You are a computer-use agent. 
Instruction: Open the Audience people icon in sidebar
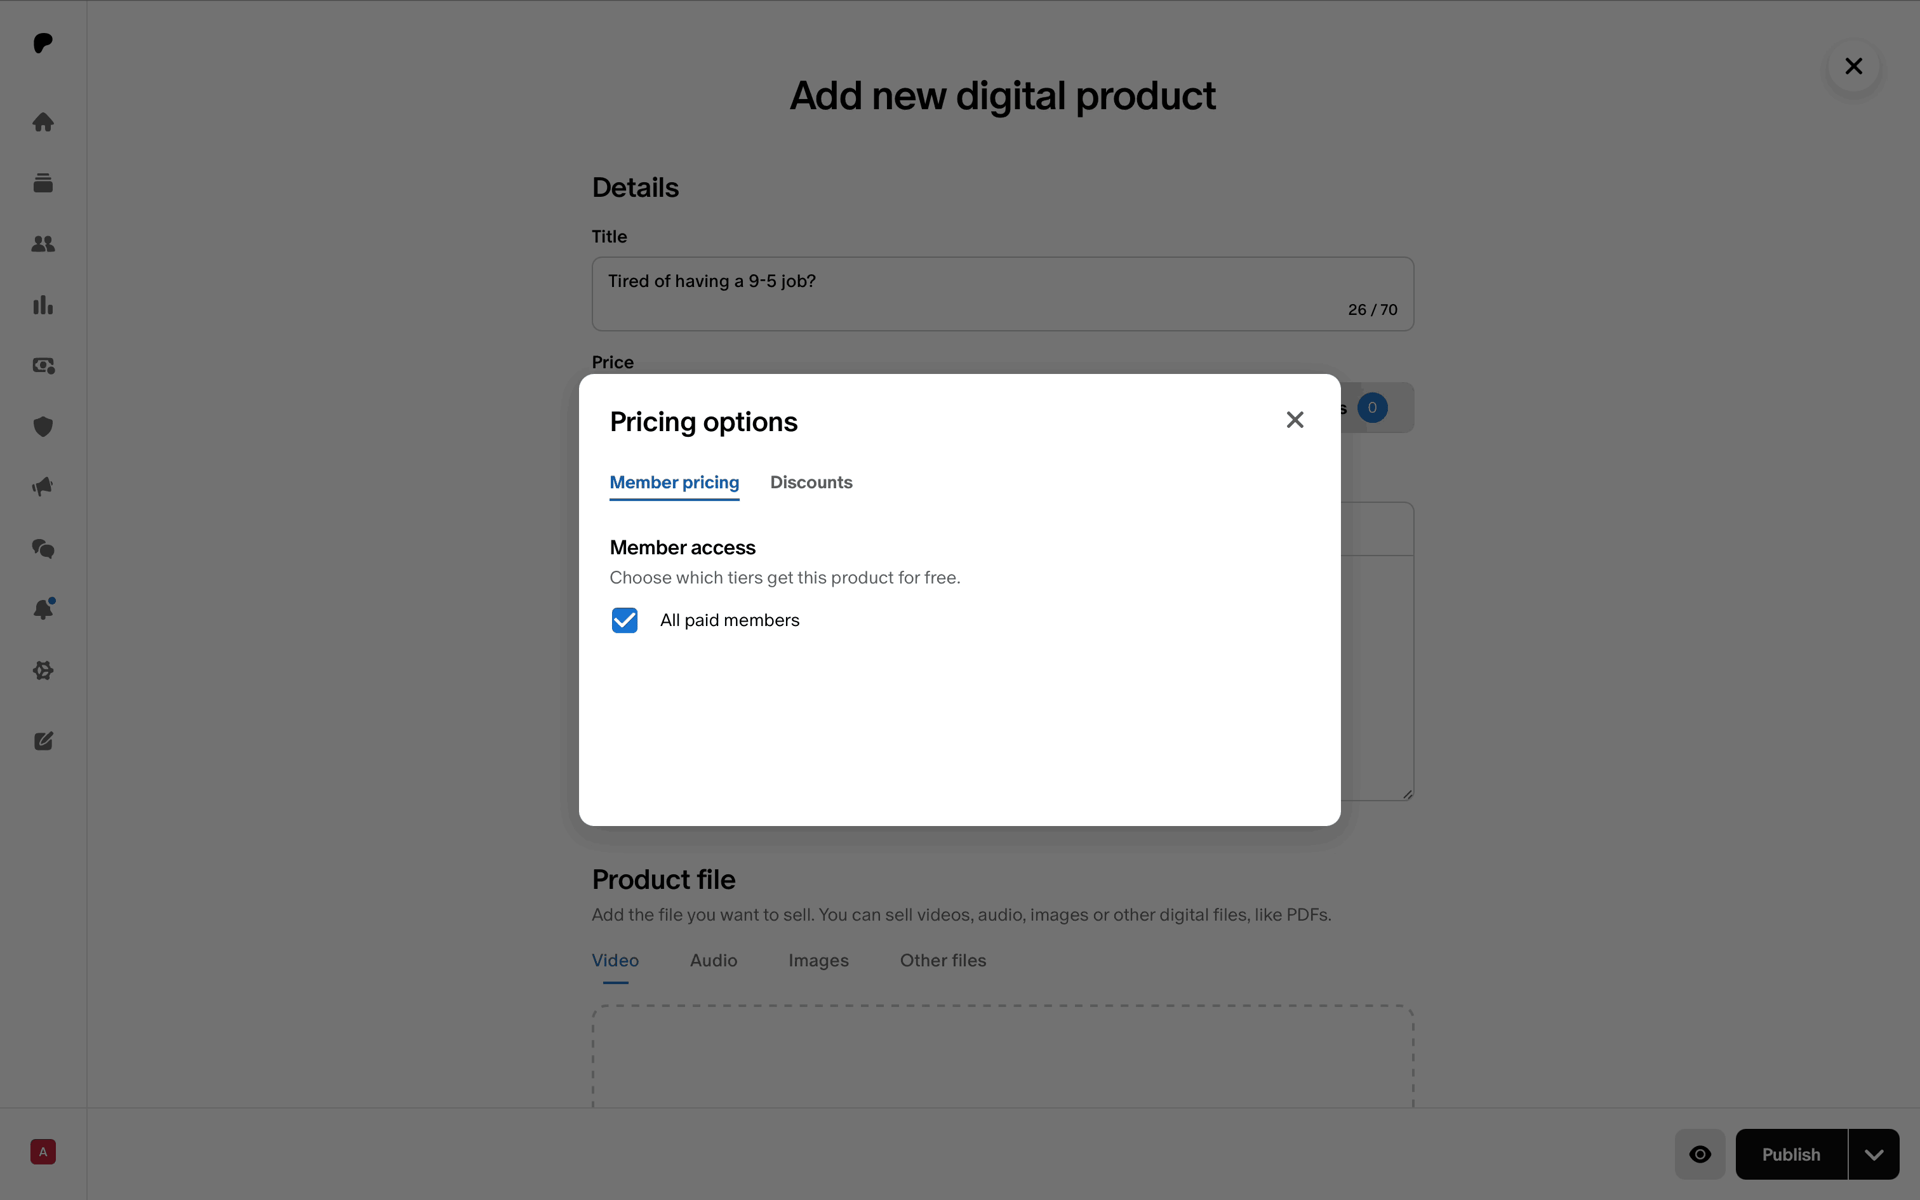43,244
